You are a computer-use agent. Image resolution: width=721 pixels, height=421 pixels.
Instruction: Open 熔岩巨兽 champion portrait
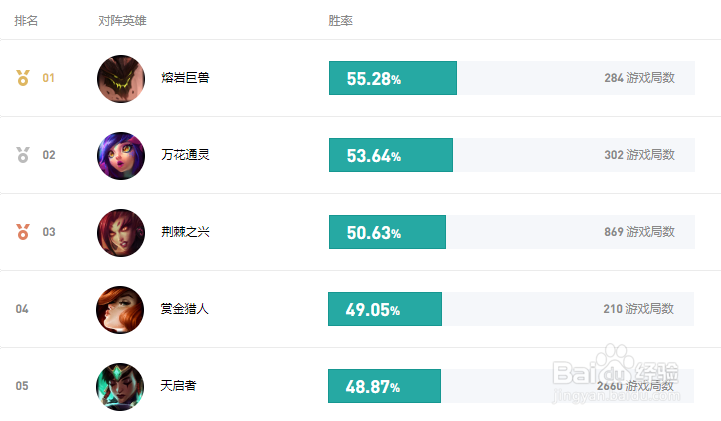point(121,79)
